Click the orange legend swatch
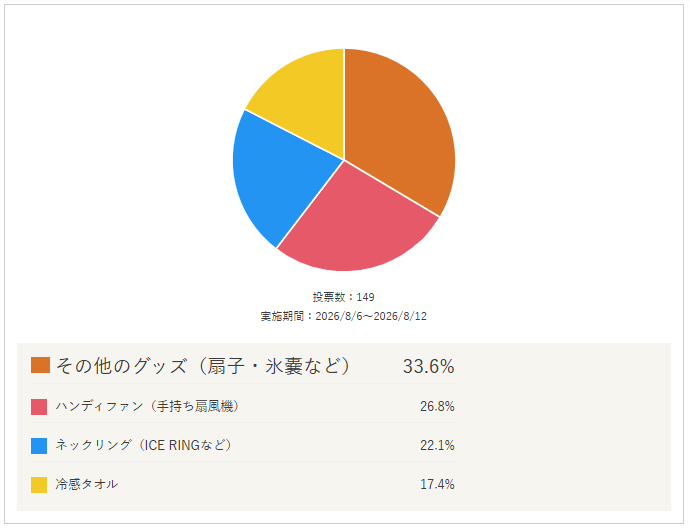The image size is (690, 531). (40, 365)
